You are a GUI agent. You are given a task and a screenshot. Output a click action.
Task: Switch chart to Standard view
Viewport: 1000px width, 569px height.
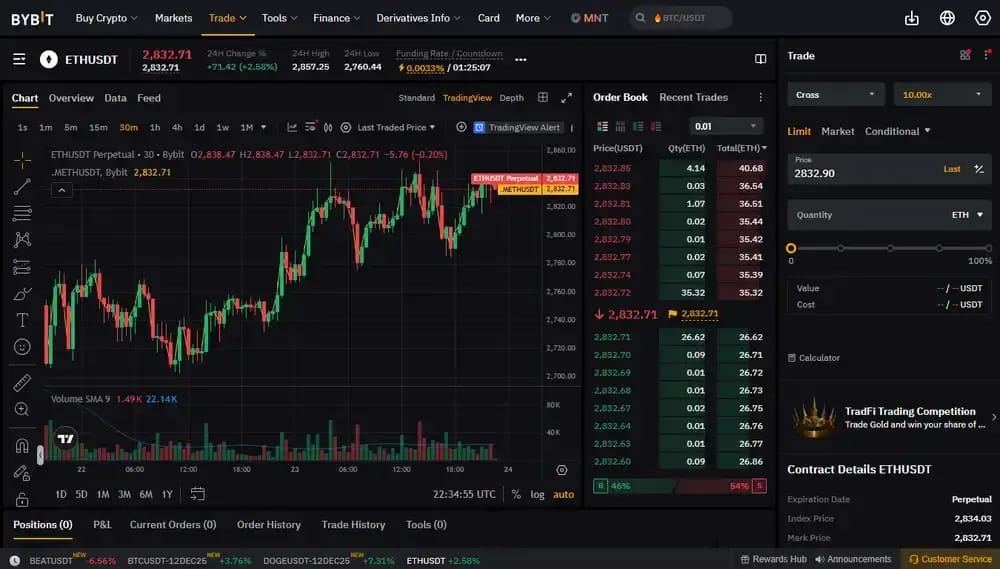pos(416,98)
